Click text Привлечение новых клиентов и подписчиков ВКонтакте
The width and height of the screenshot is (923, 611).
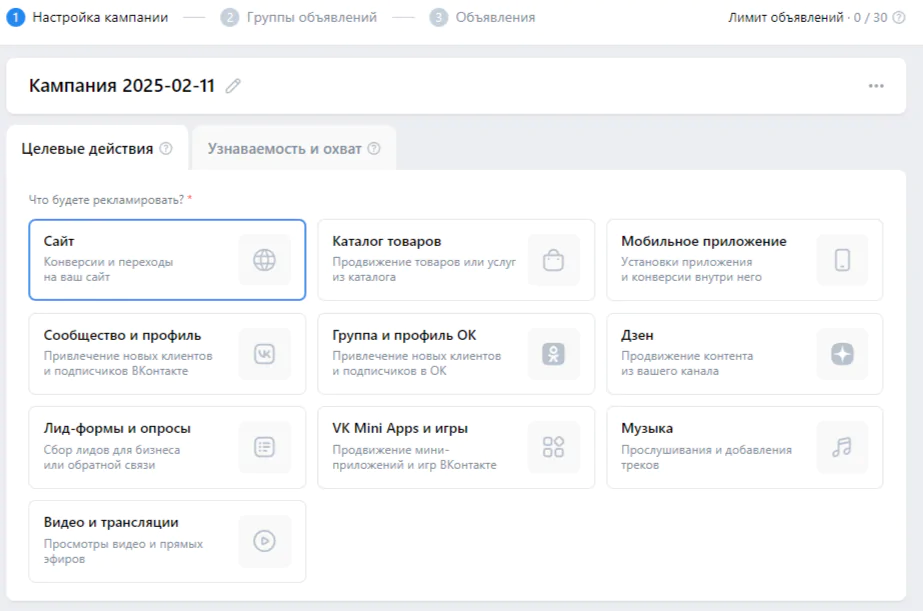(128, 364)
